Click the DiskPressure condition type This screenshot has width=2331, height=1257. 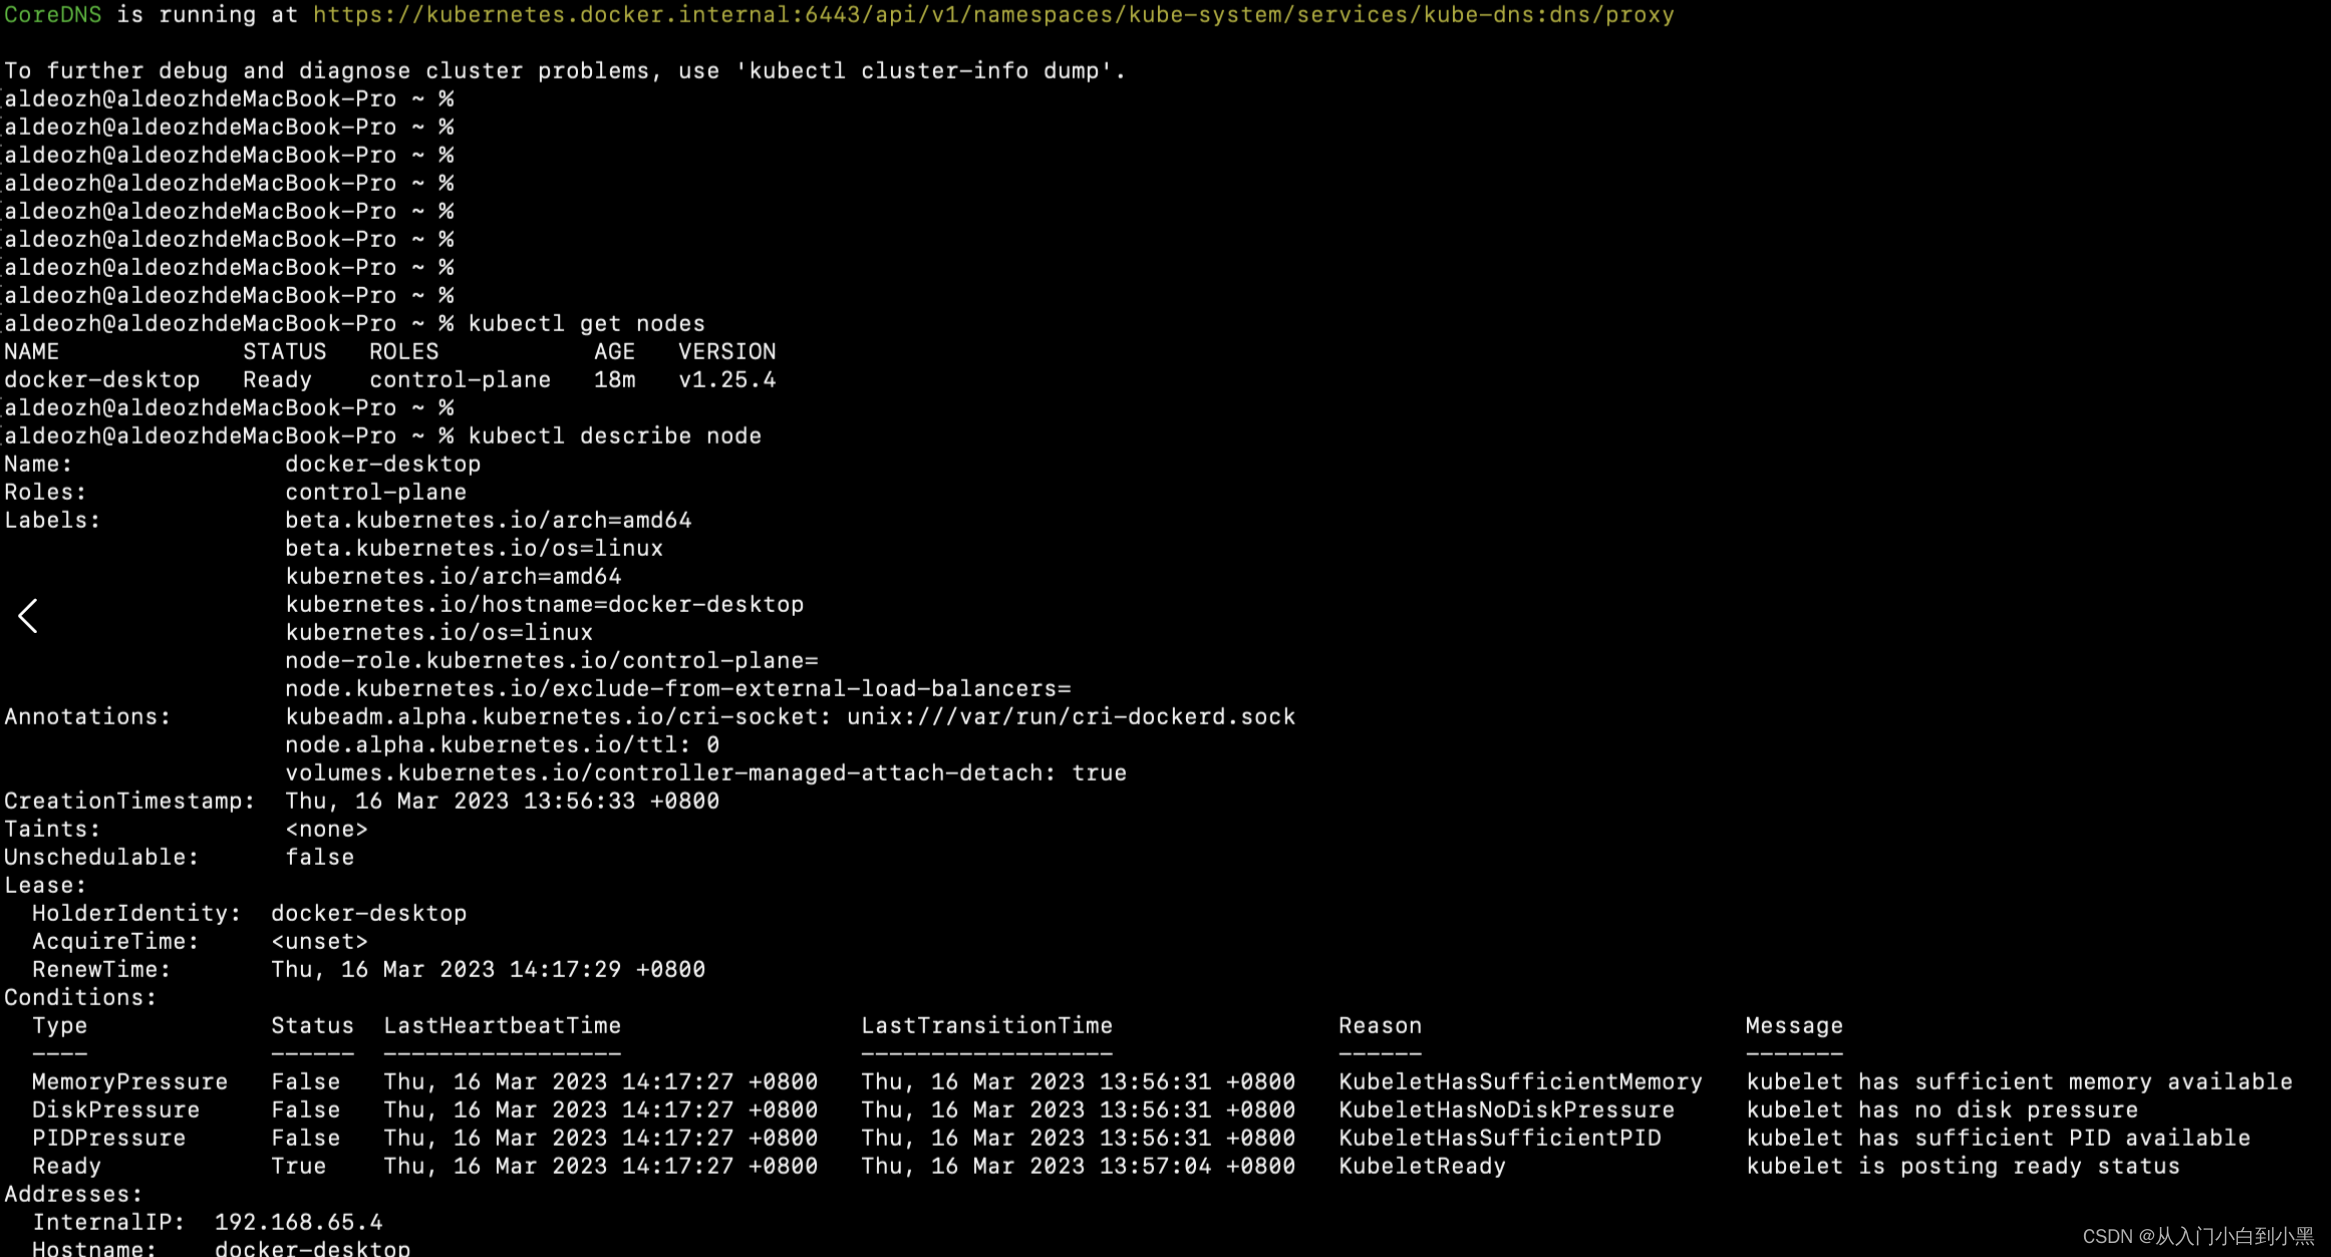[x=116, y=1110]
